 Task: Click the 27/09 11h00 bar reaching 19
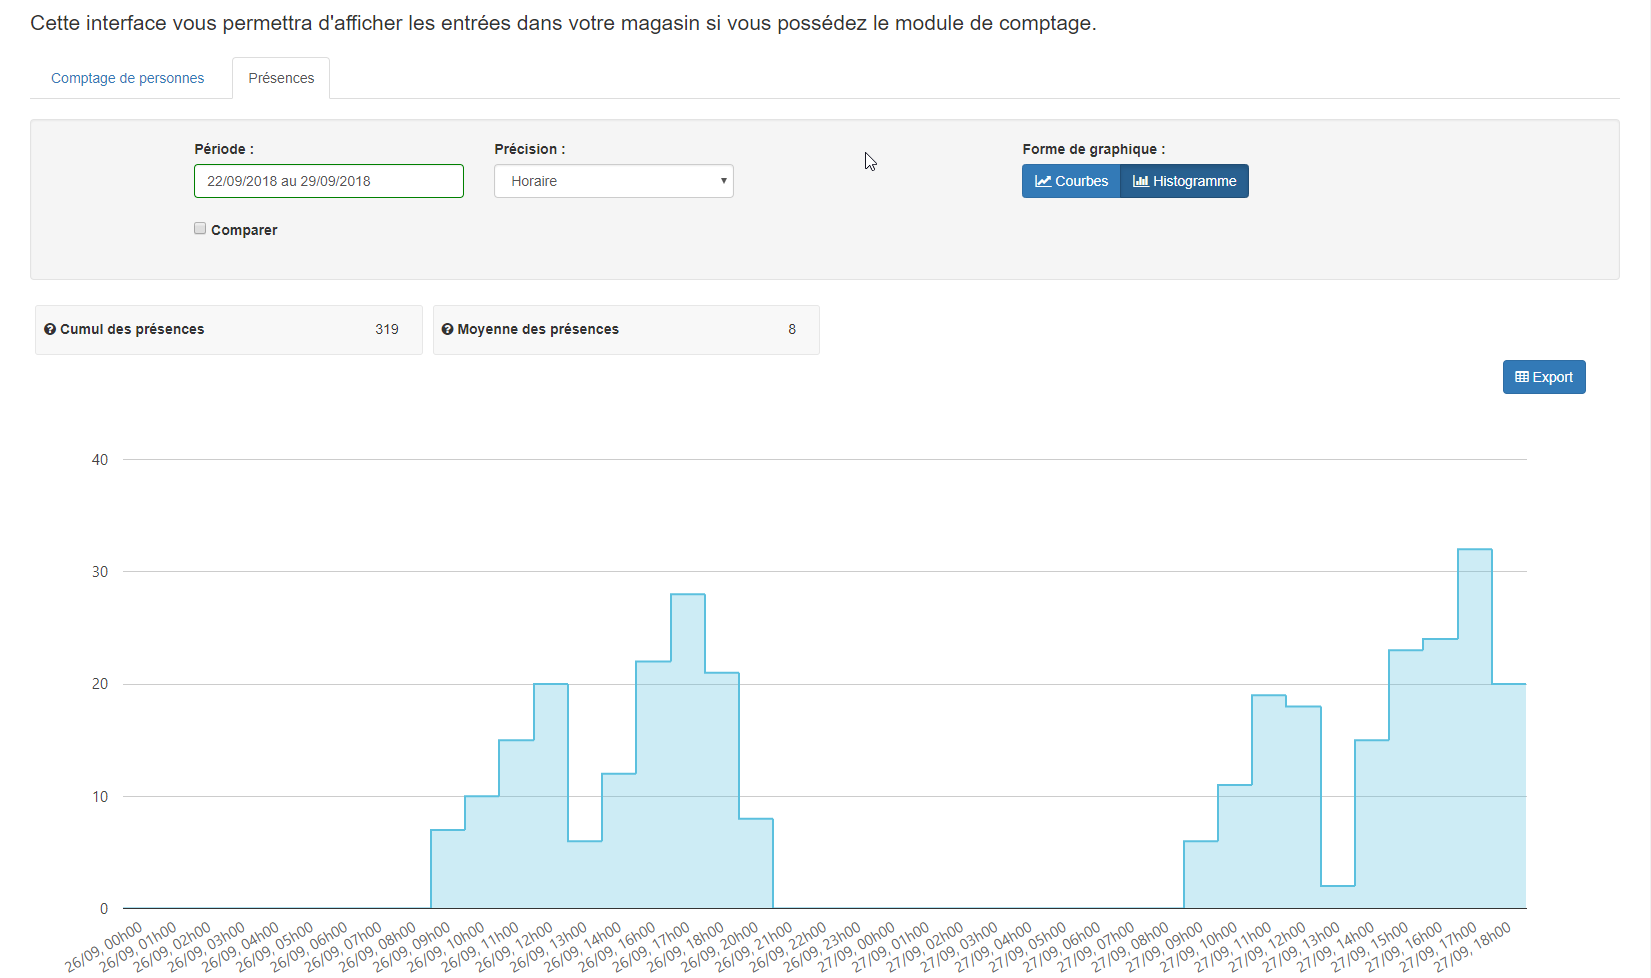point(1269,802)
